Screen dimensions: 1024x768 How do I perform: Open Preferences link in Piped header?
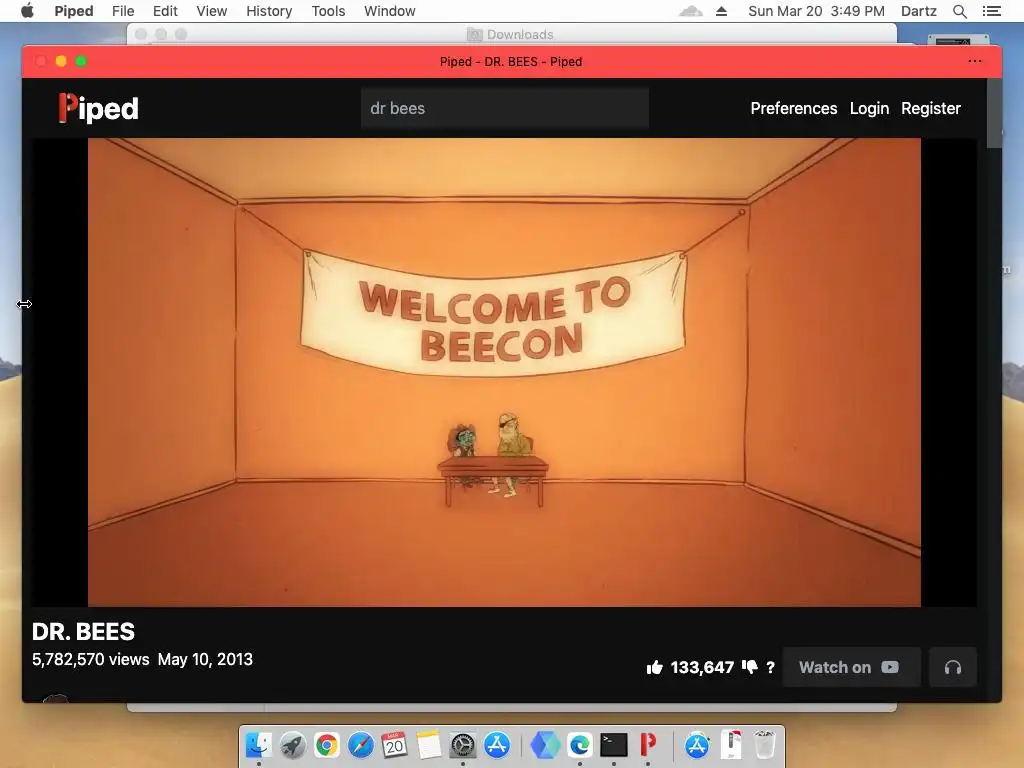pyautogui.click(x=793, y=108)
